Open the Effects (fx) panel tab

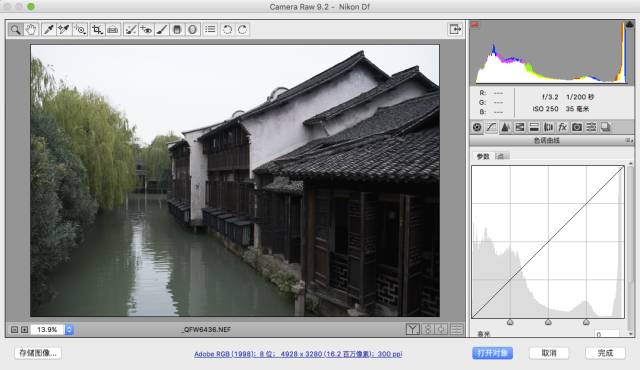[562, 127]
